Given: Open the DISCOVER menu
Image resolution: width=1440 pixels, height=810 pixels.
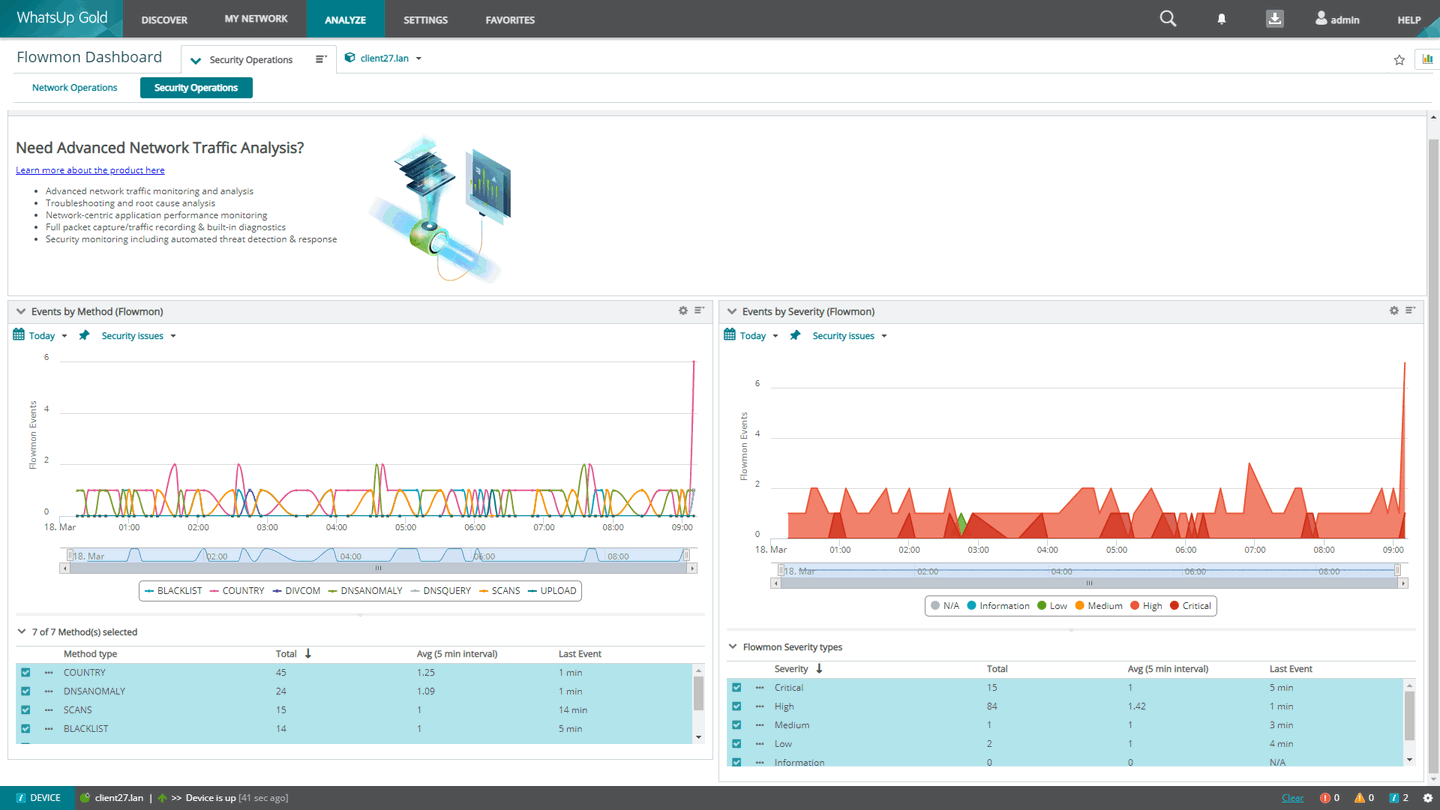Looking at the screenshot, I should pyautogui.click(x=164, y=20).
